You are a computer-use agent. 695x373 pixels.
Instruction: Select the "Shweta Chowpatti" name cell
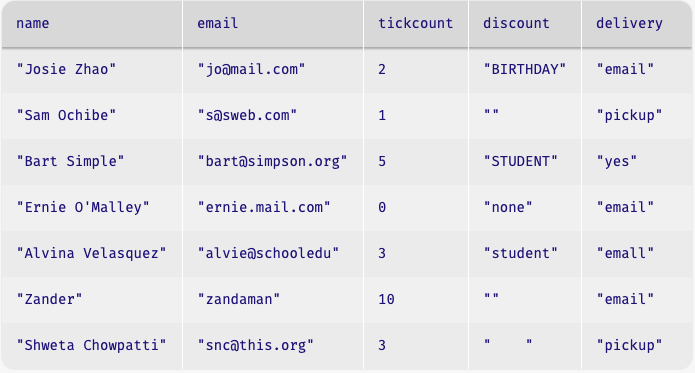click(x=92, y=346)
